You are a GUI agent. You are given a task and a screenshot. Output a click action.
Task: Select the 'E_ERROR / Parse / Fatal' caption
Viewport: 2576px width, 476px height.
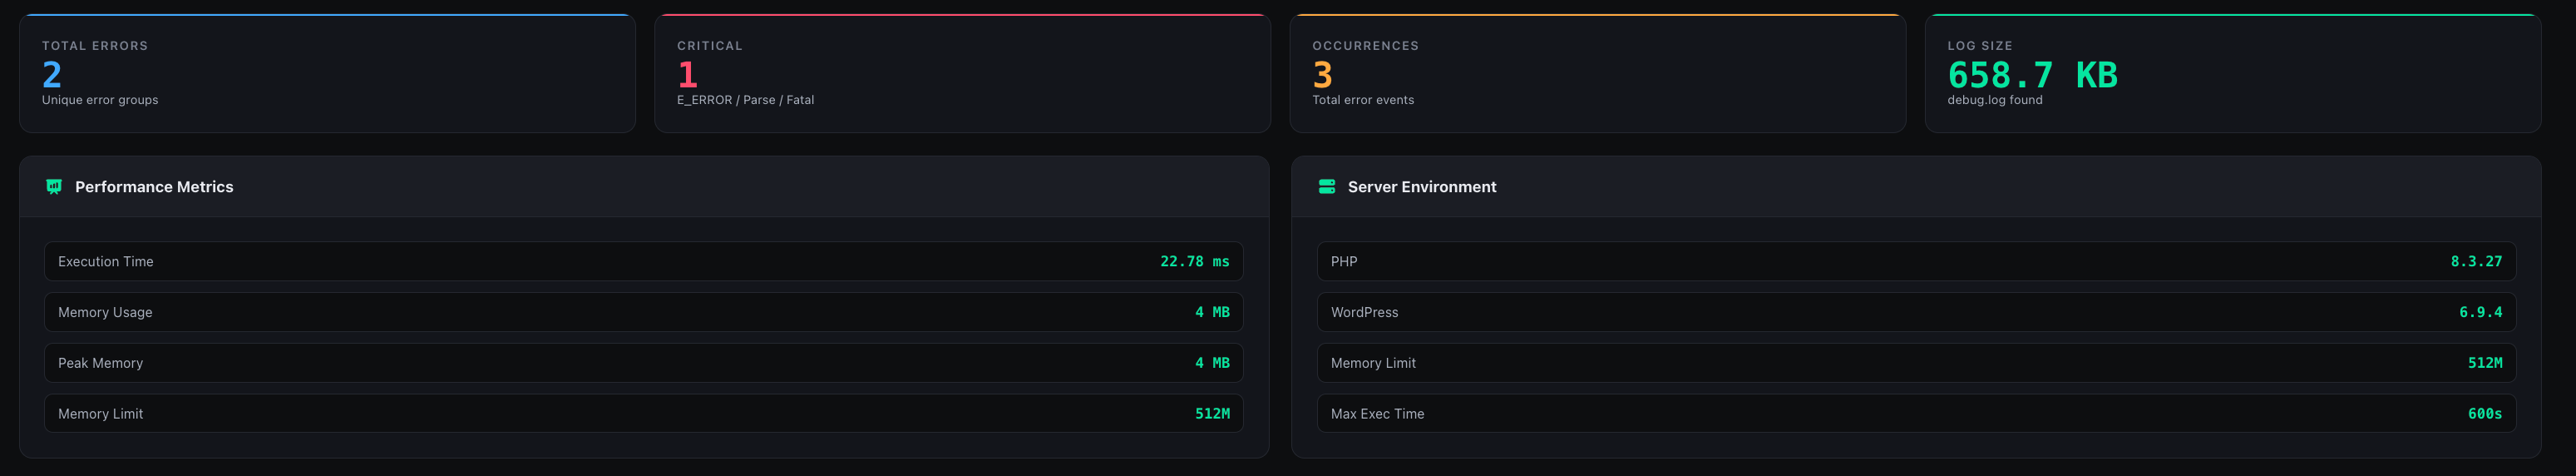click(745, 100)
